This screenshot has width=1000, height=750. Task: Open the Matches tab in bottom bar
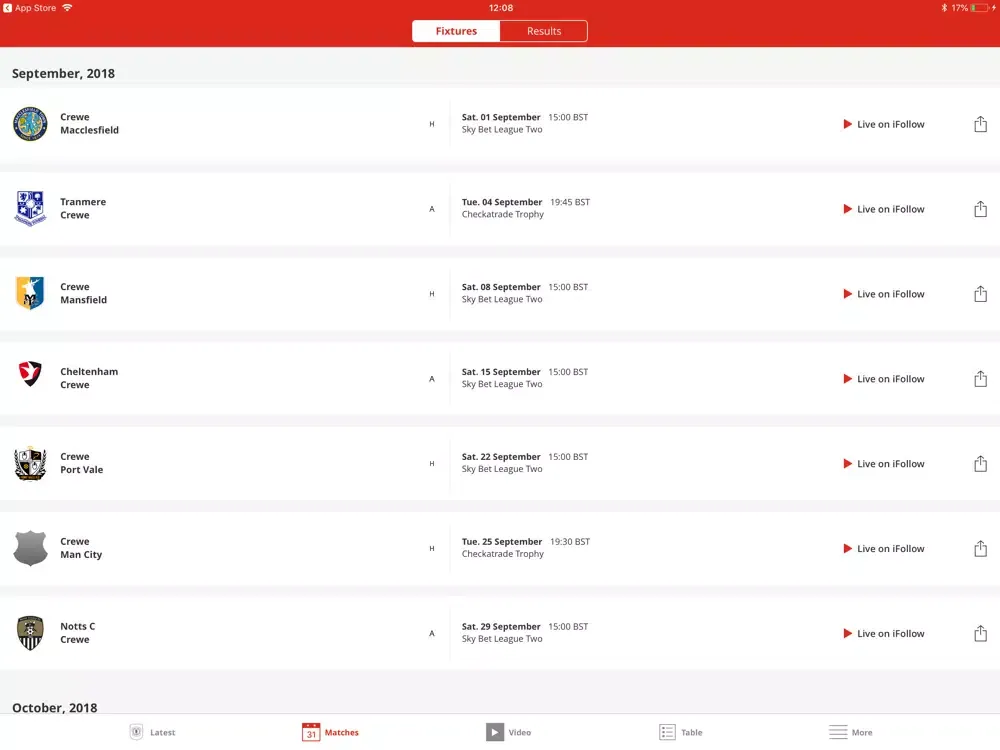[330, 732]
